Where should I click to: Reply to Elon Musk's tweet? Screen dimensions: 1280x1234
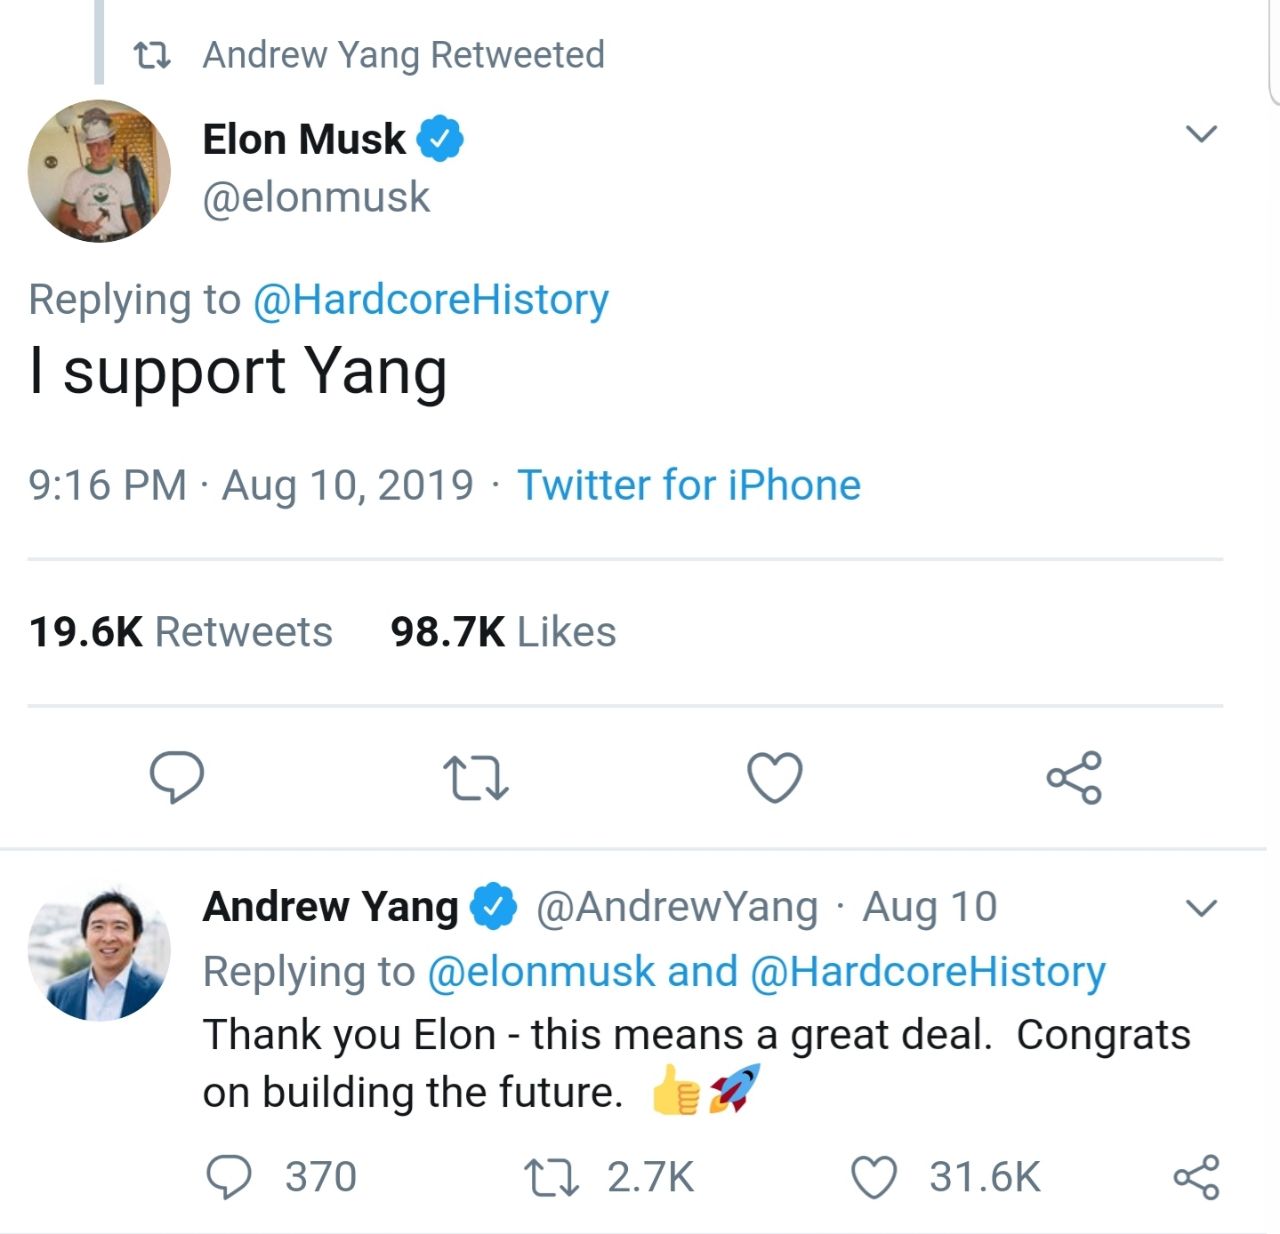[x=177, y=777]
